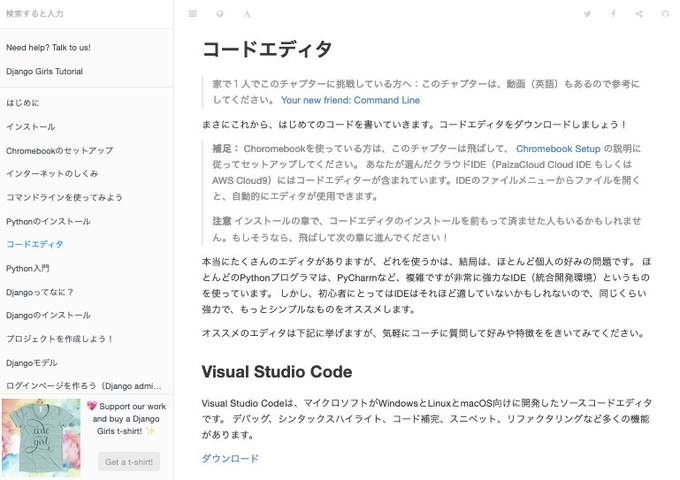Open the language selector globe icon
Viewport: 680px width, 480px height.
[220, 14]
